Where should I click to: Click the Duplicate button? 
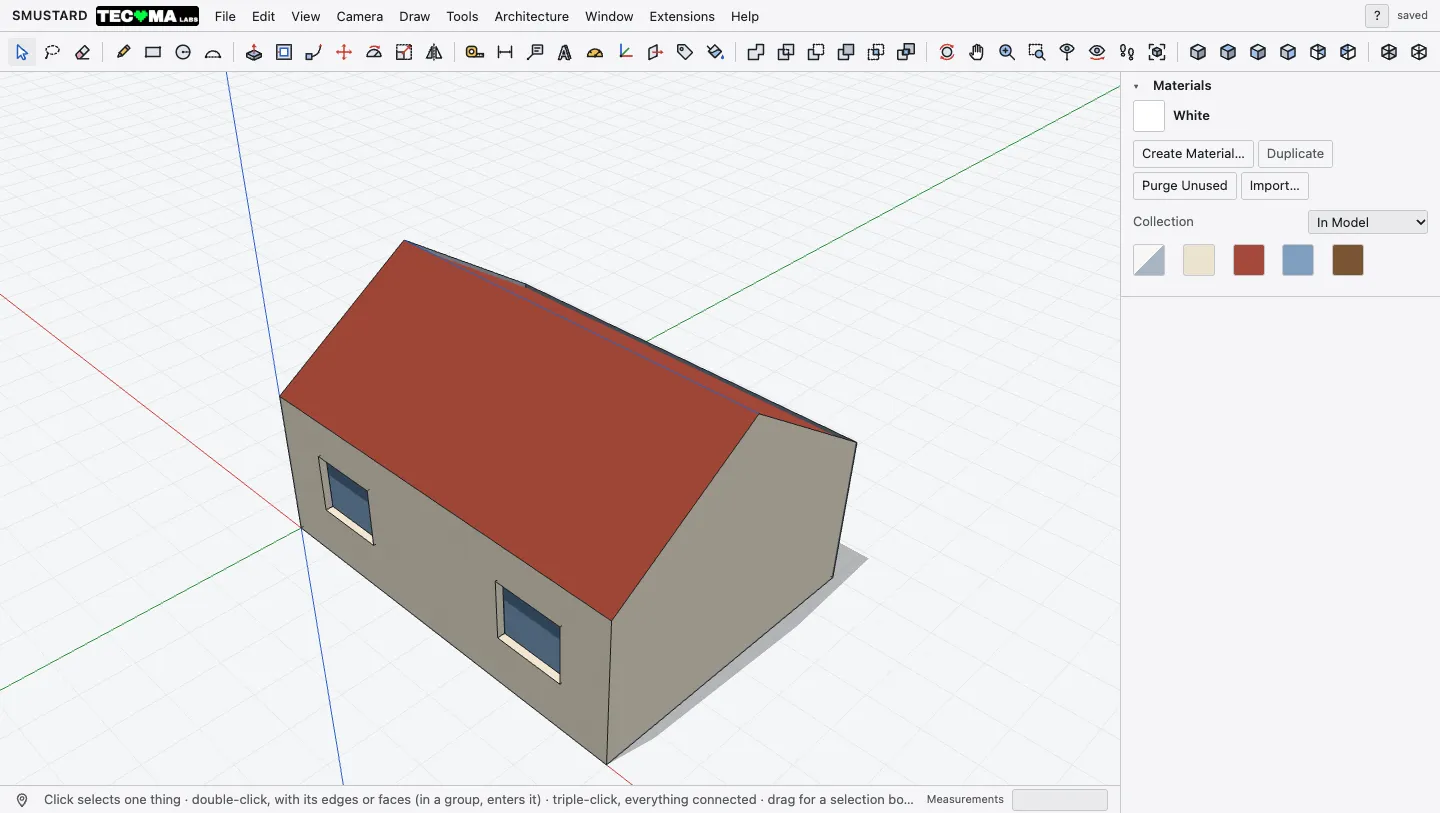pyautogui.click(x=1295, y=154)
